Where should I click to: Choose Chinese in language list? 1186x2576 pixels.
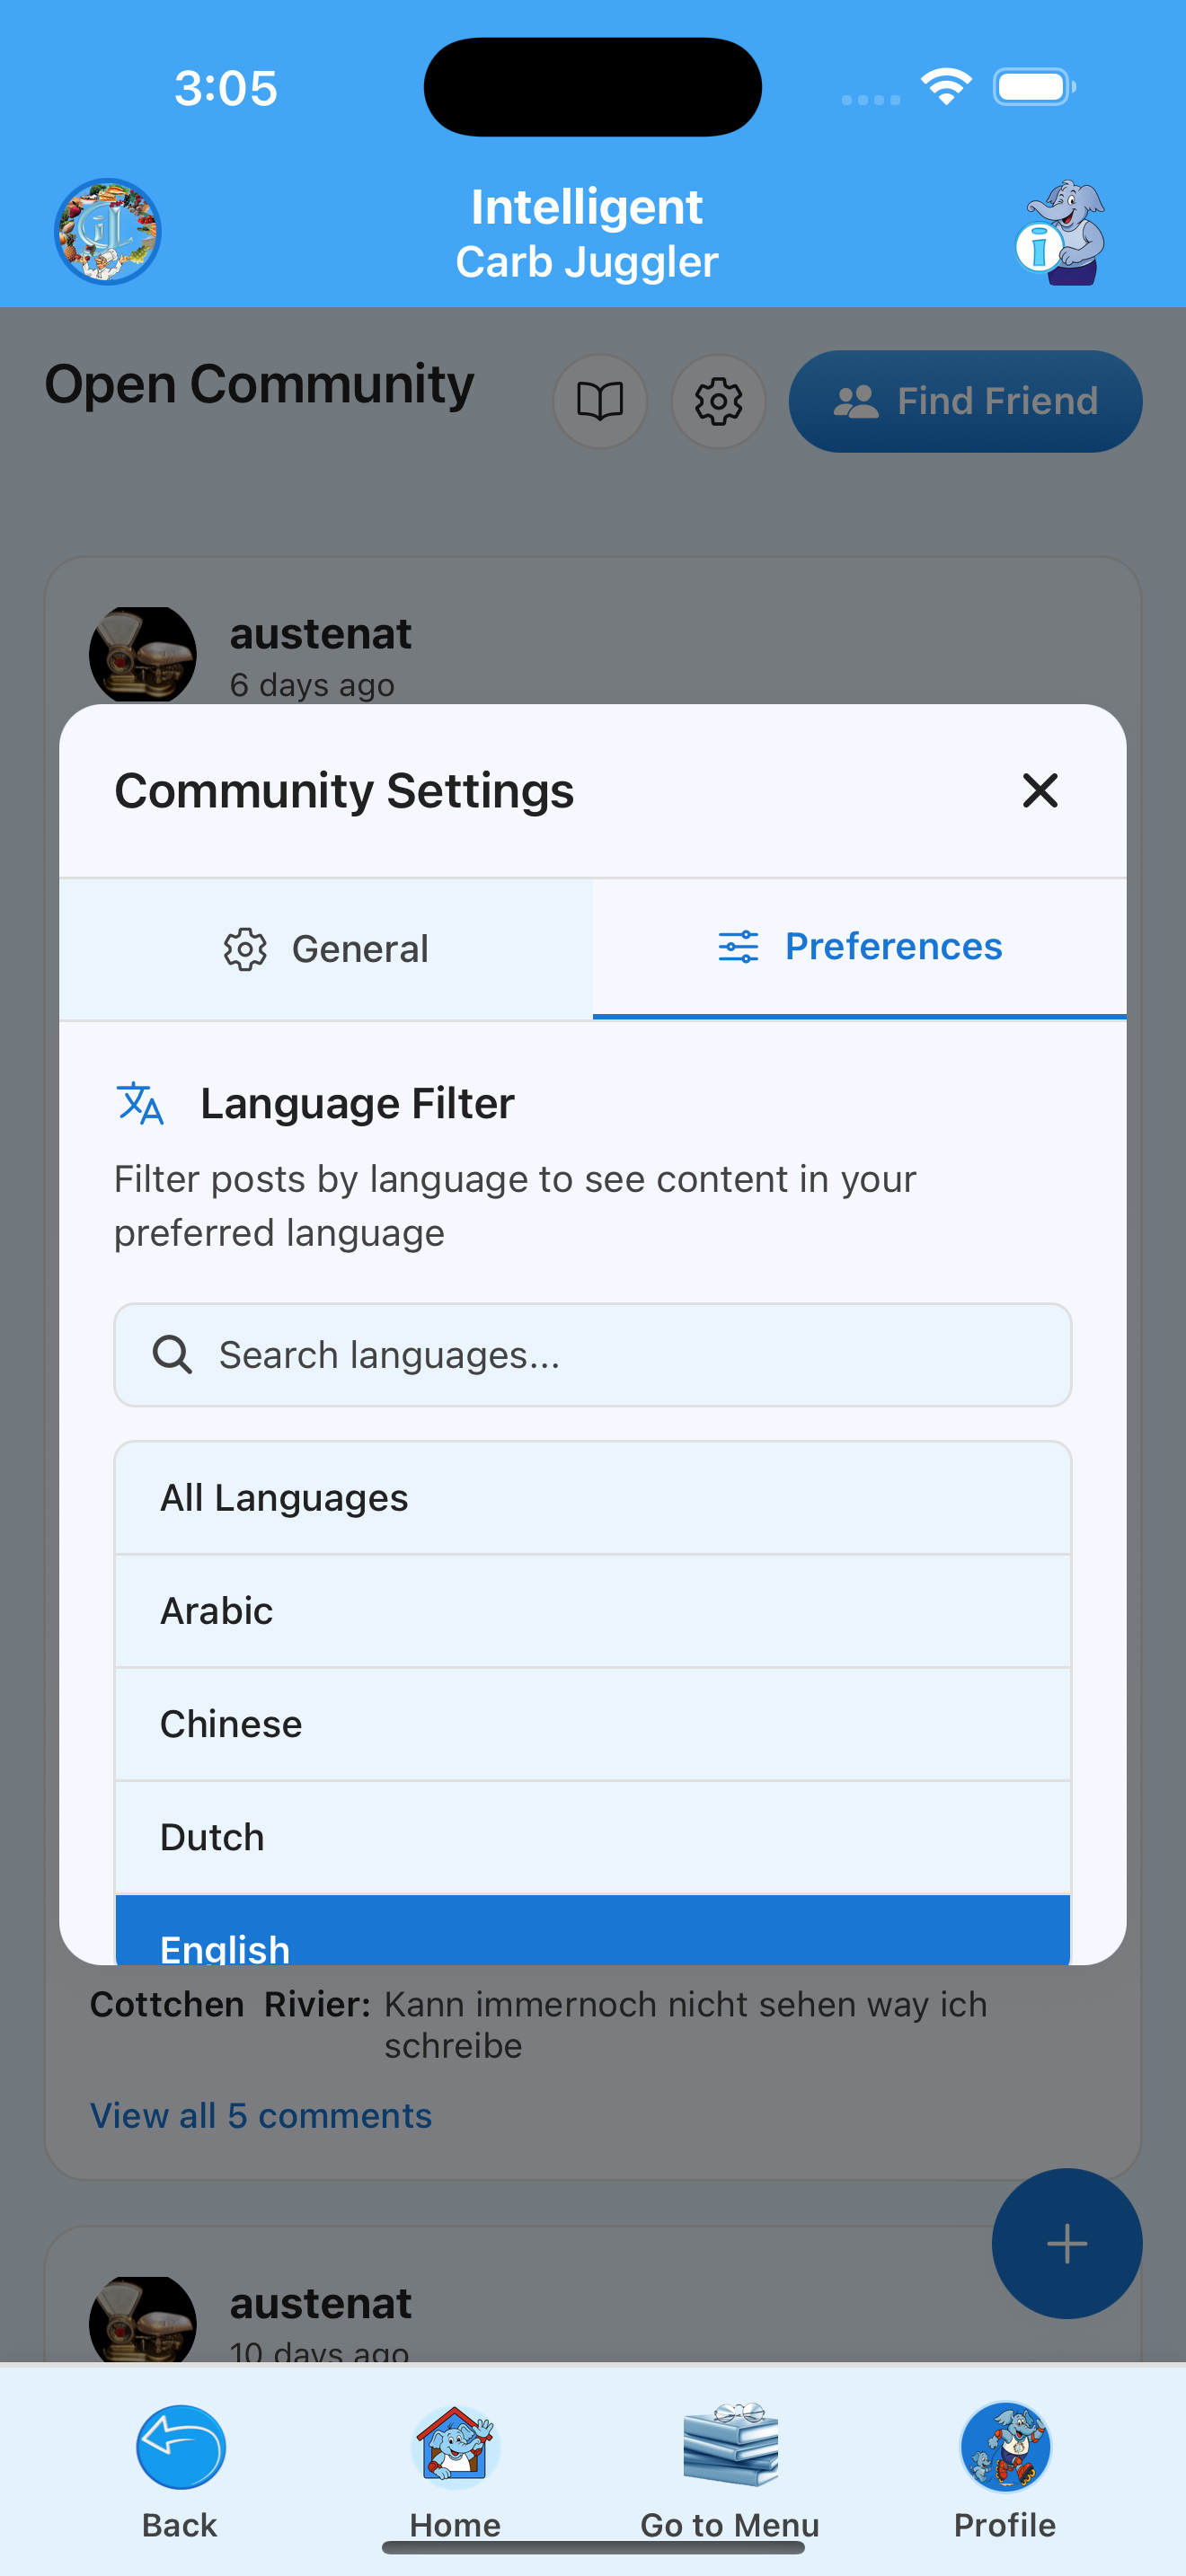(593, 1724)
